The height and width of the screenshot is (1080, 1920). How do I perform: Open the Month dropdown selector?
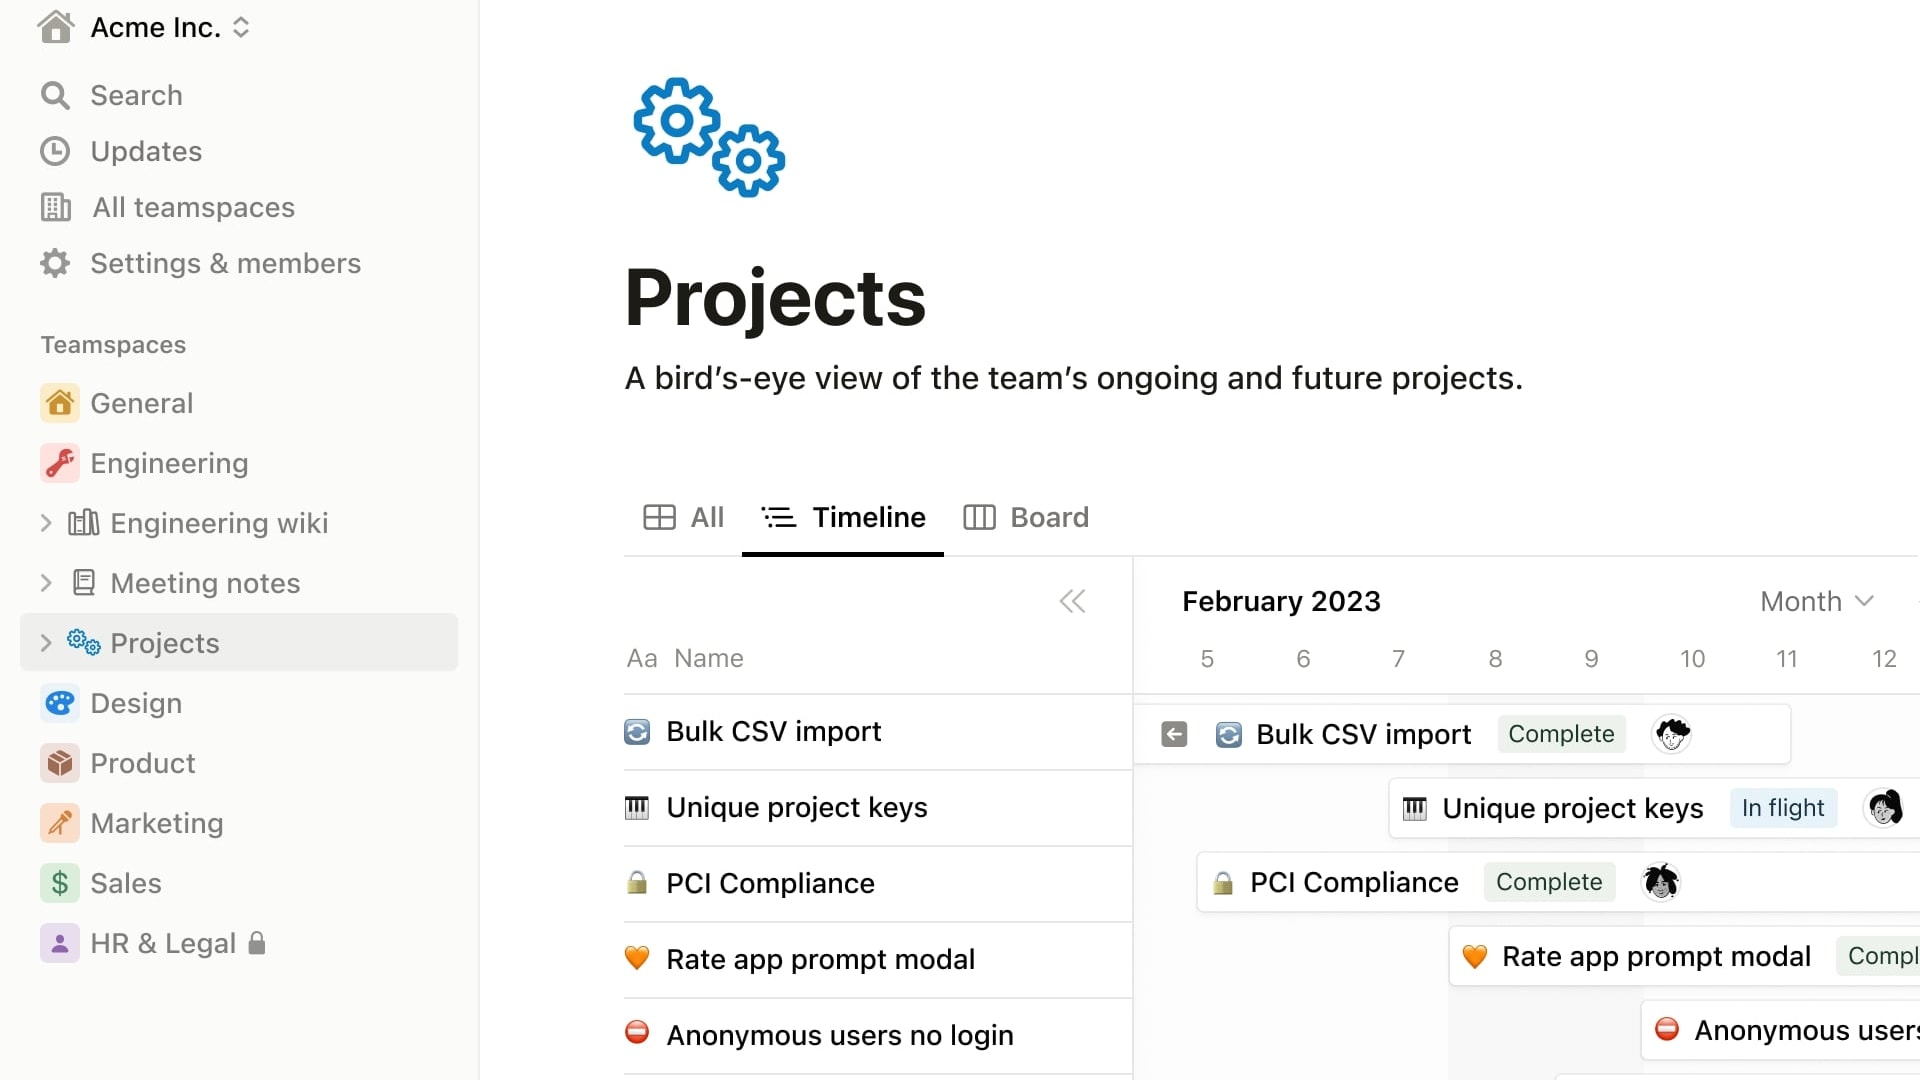(x=1817, y=601)
